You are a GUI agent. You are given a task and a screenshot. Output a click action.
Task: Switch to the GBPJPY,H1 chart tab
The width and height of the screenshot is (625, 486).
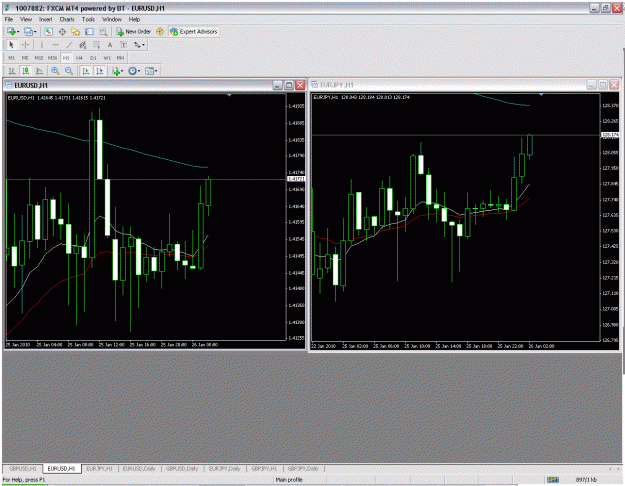pos(264,468)
